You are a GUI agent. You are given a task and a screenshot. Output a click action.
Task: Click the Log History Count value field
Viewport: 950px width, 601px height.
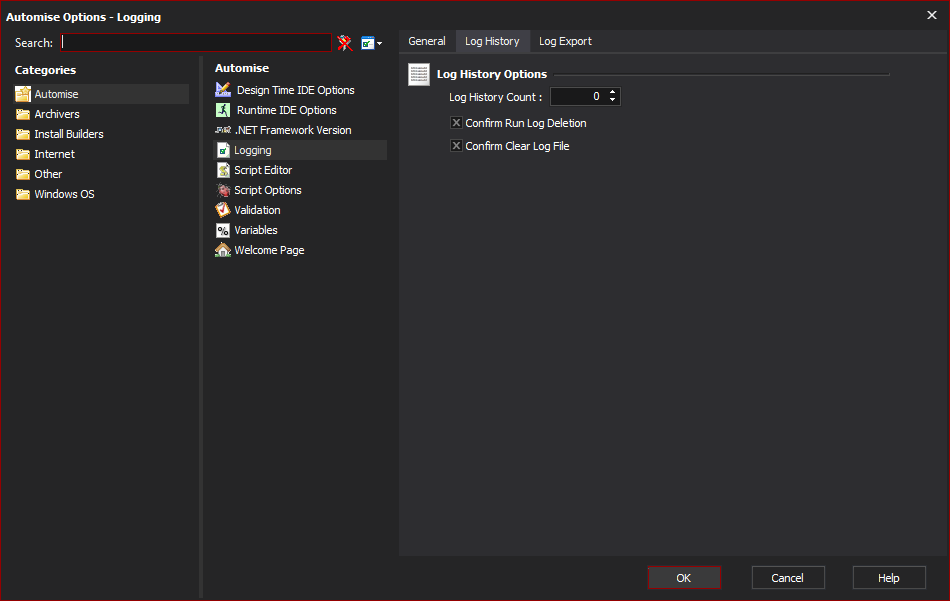tap(579, 96)
